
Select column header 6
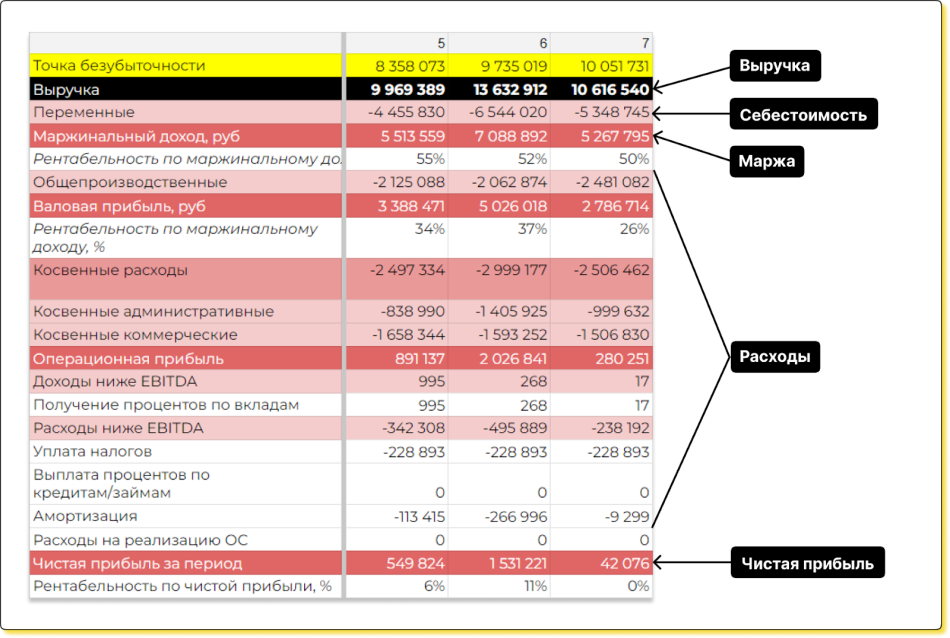(x=543, y=43)
